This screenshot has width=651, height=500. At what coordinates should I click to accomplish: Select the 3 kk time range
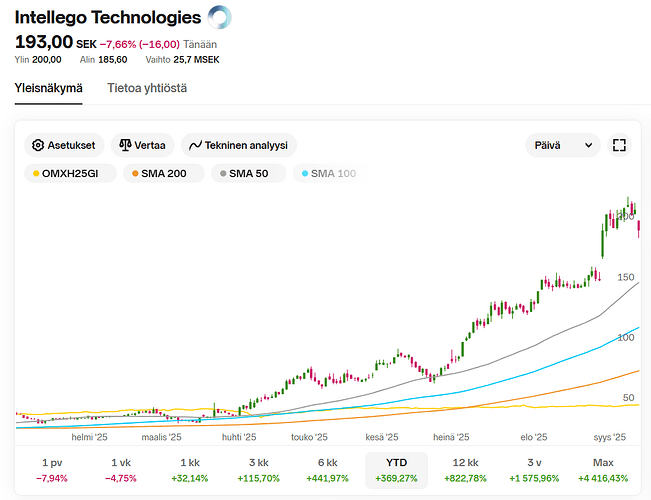(x=259, y=471)
